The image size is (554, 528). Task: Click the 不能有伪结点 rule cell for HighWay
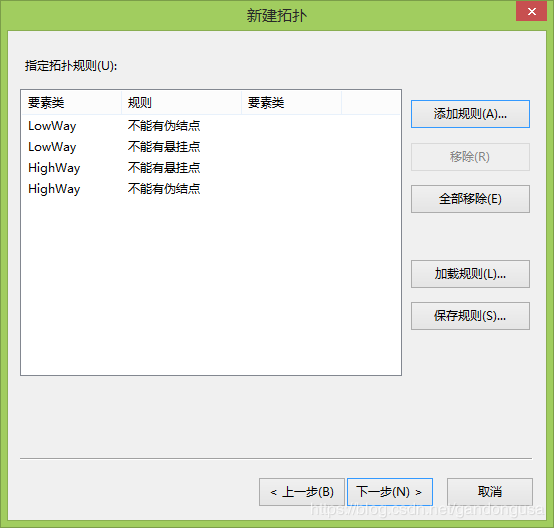(164, 189)
